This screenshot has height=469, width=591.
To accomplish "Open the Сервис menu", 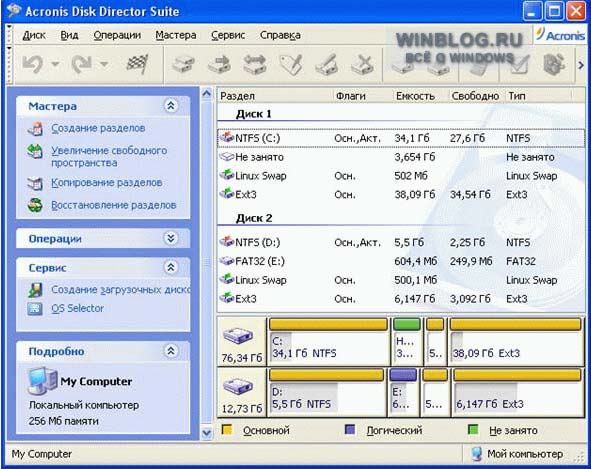I will click(x=228, y=35).
